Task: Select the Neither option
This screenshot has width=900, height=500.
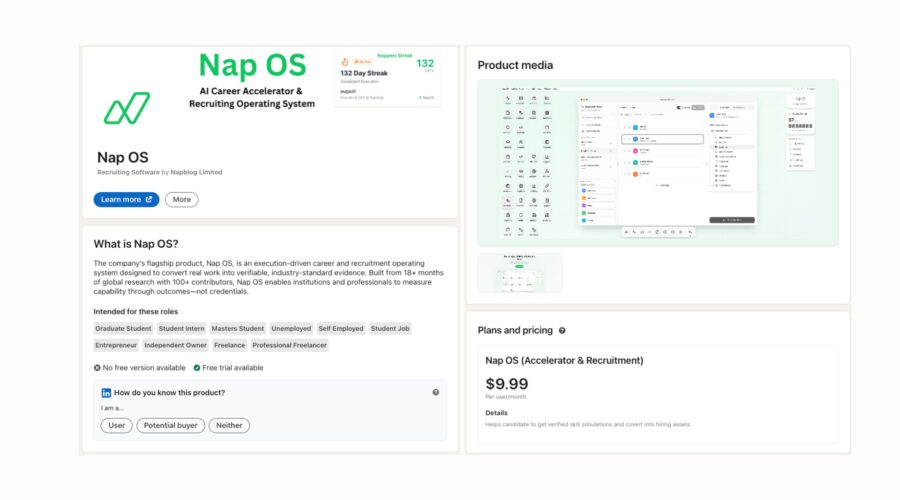Action: pyautogui.click(x=229, y=425)
